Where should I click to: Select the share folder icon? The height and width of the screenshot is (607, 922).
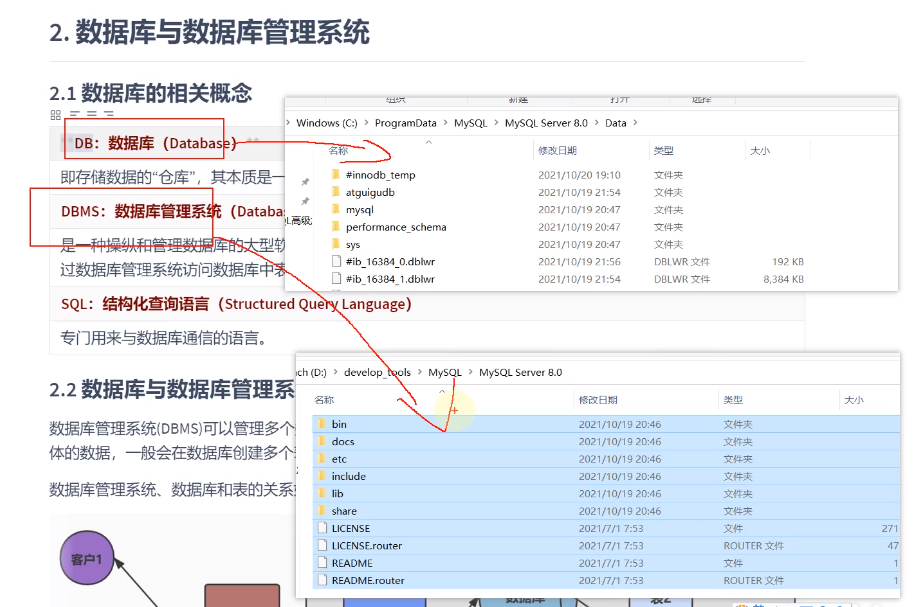tap(322, 511)
